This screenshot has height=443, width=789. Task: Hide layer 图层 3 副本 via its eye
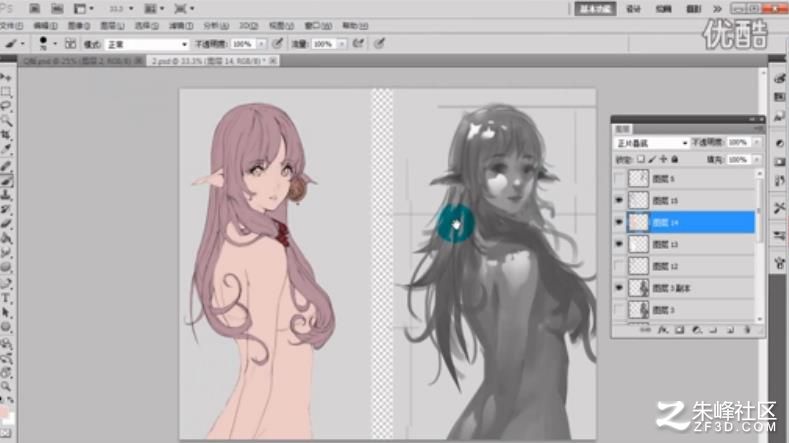pyautogui.click(x=619, y=288)
